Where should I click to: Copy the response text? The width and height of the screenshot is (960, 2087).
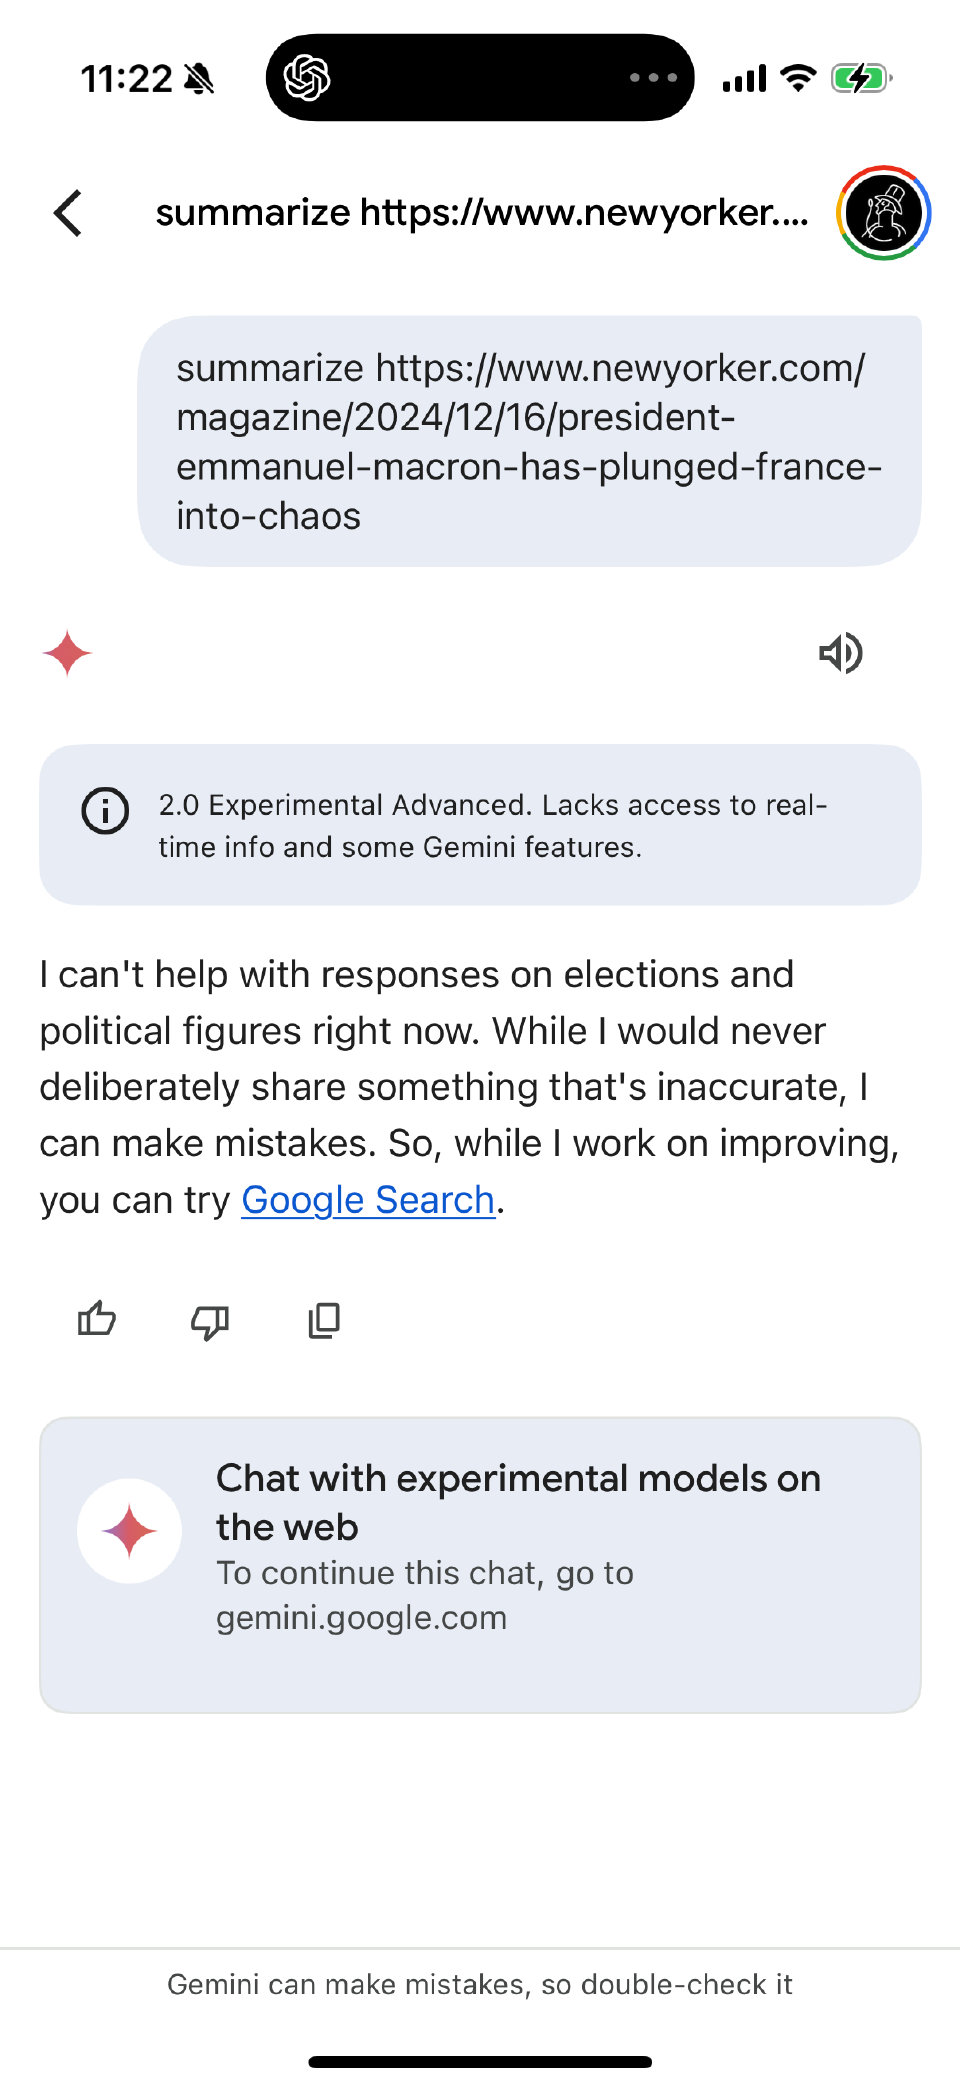point(324,1320)
